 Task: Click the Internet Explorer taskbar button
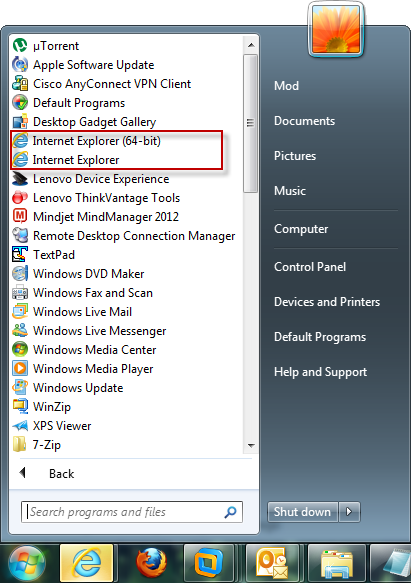(87, 563)
